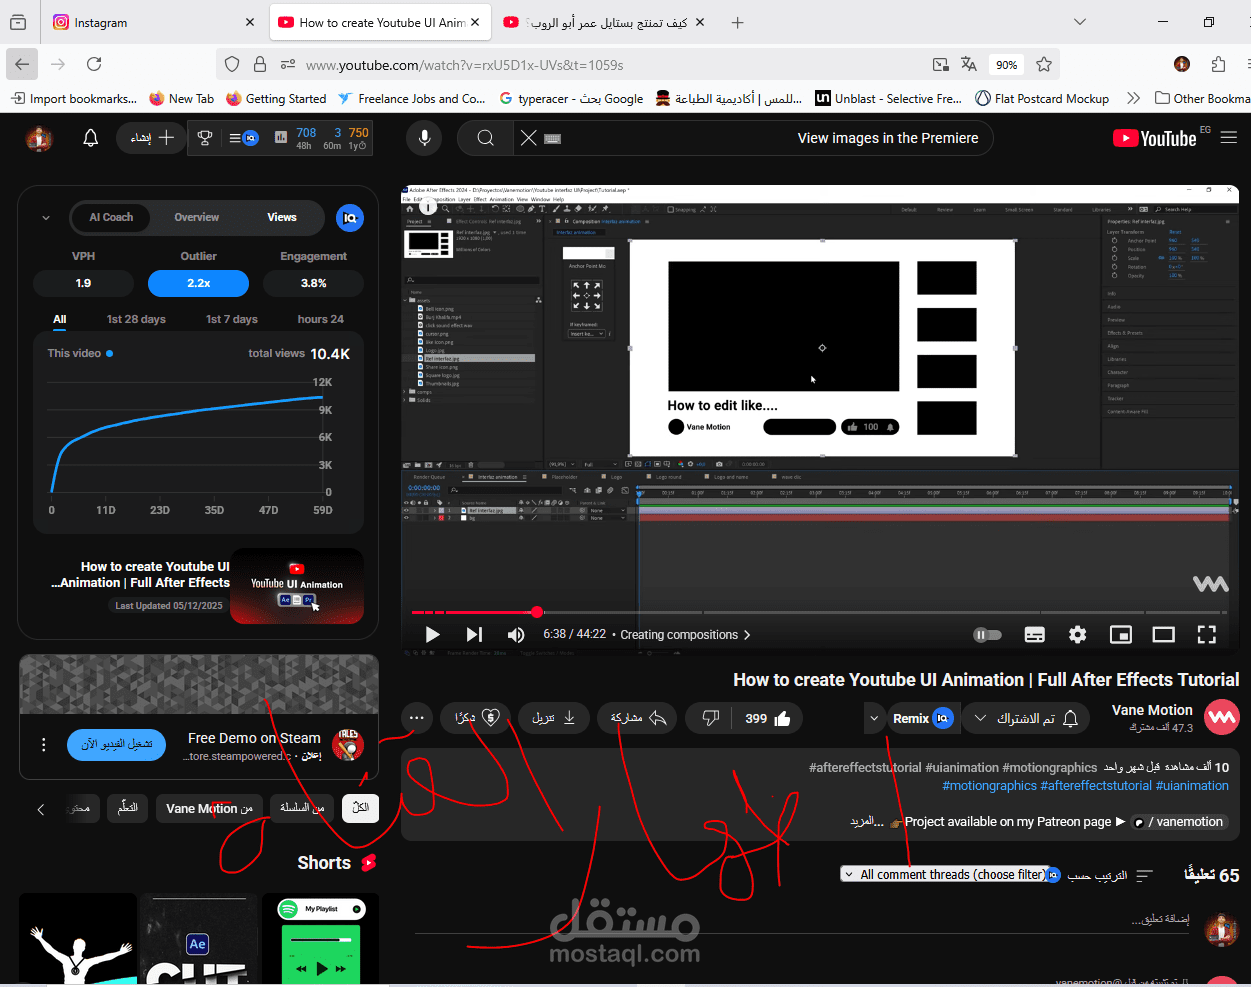Dislike the video
The width and height of the screenshot is (1251, 987).
tap(711, 718)
